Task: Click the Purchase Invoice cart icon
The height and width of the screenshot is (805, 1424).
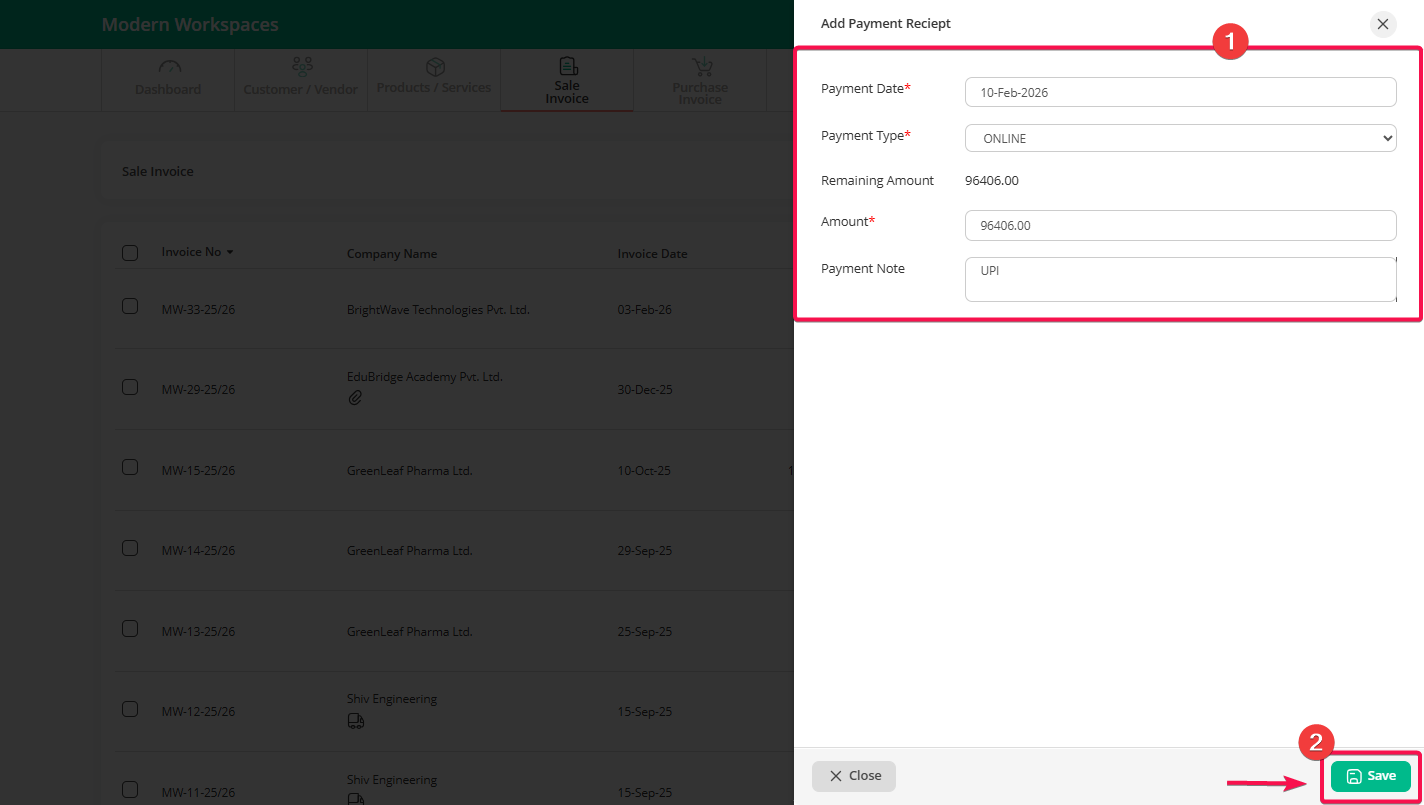Action: [700, 67]
